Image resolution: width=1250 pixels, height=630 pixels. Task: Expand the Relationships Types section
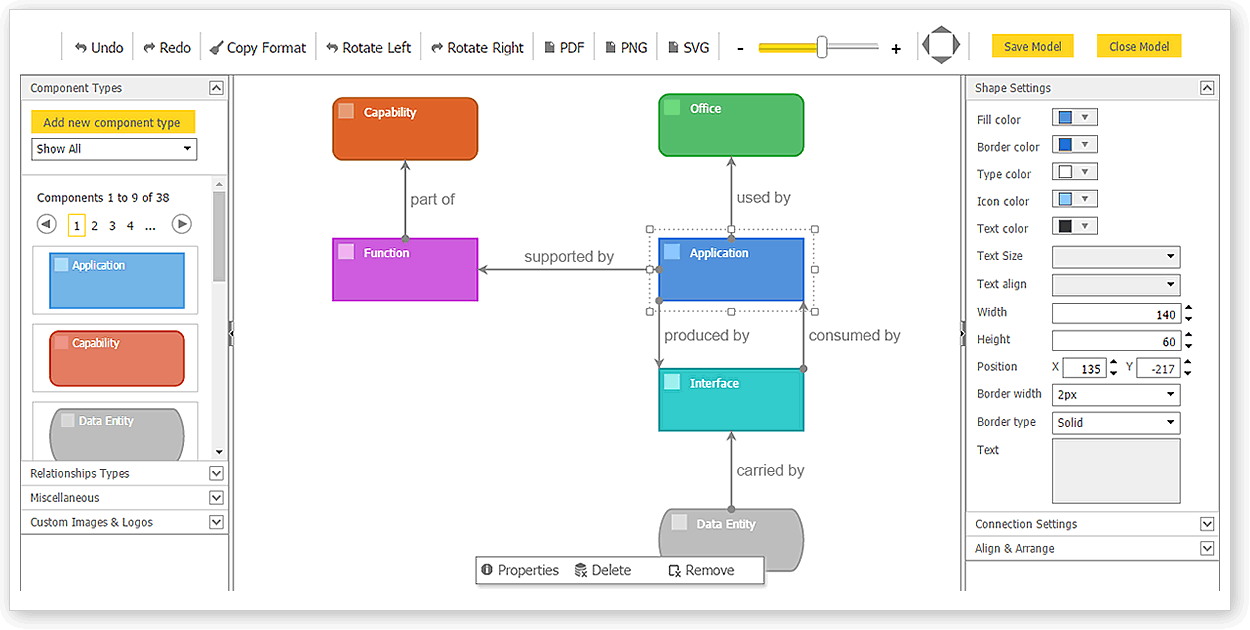pyautogui.click(x=216, y=473)
